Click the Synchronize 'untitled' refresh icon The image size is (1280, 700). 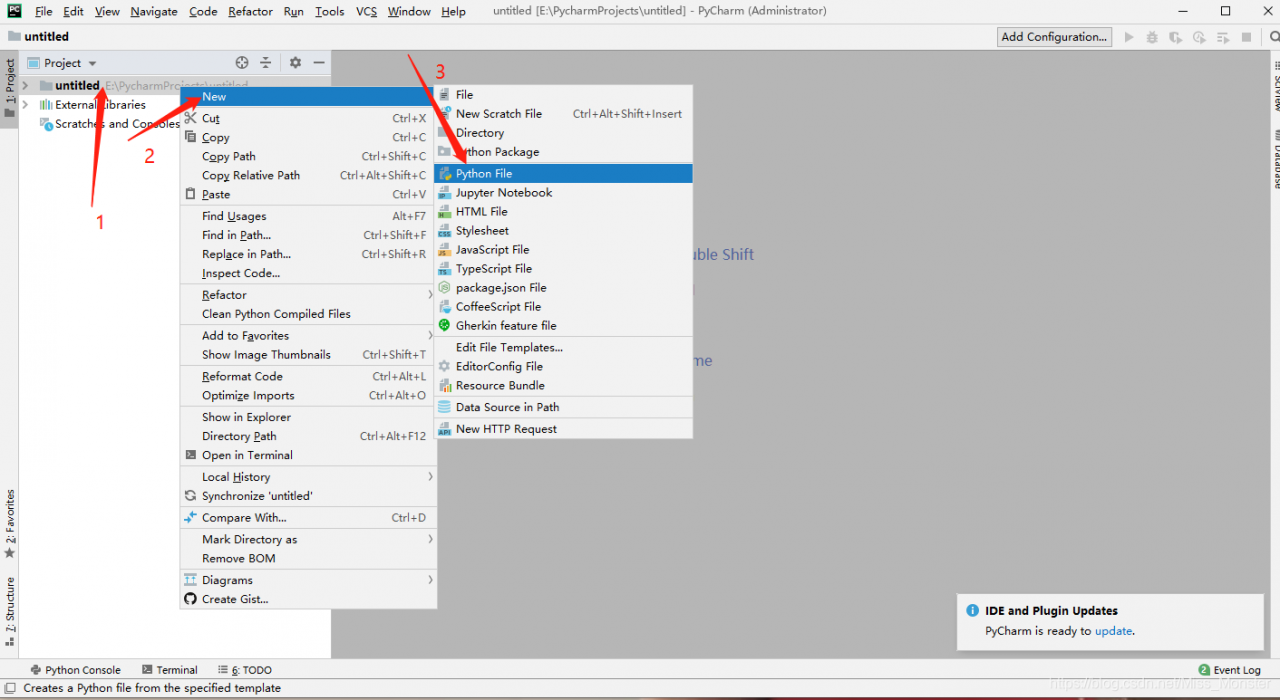(191, 496)
